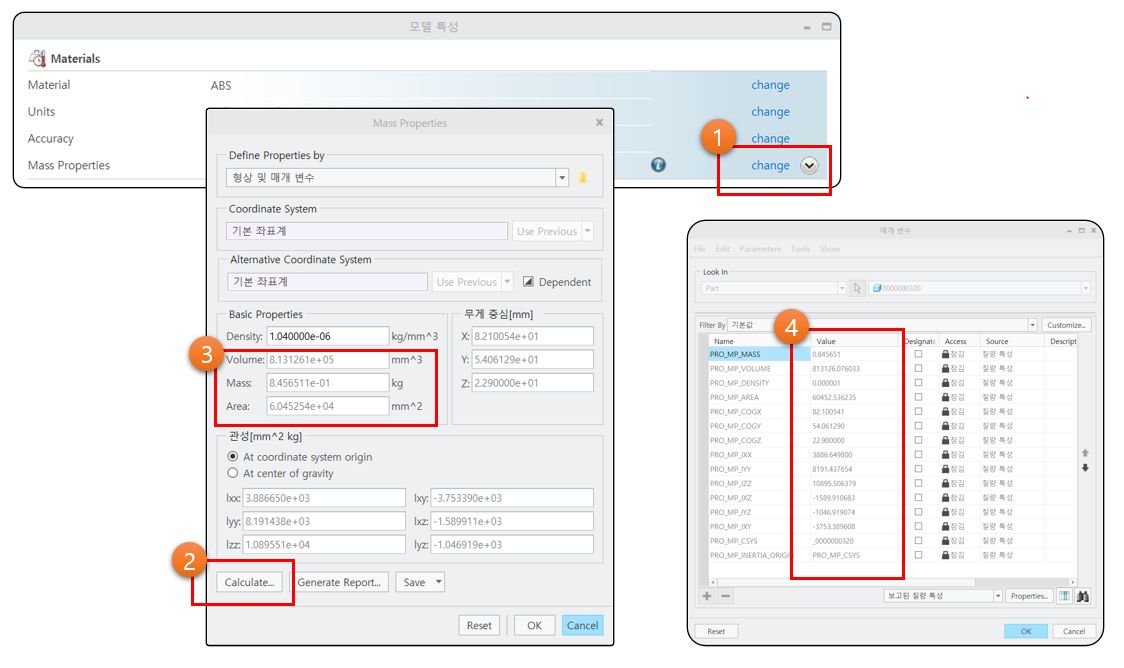Check Designate for PRO_MP_INERTIA_ORIGIN
The height and width of the screenshot is (668, 1124).
tap(918, 555)
